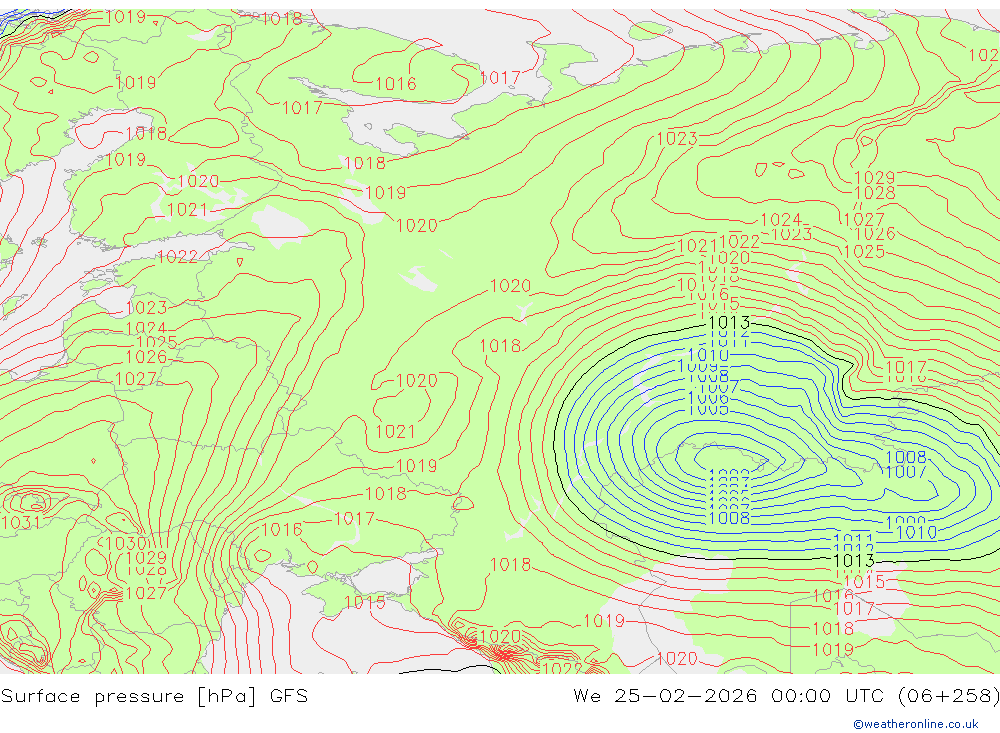Click the red 1031 isobar label
This screenshot has height=733, width=1000.
21,523
